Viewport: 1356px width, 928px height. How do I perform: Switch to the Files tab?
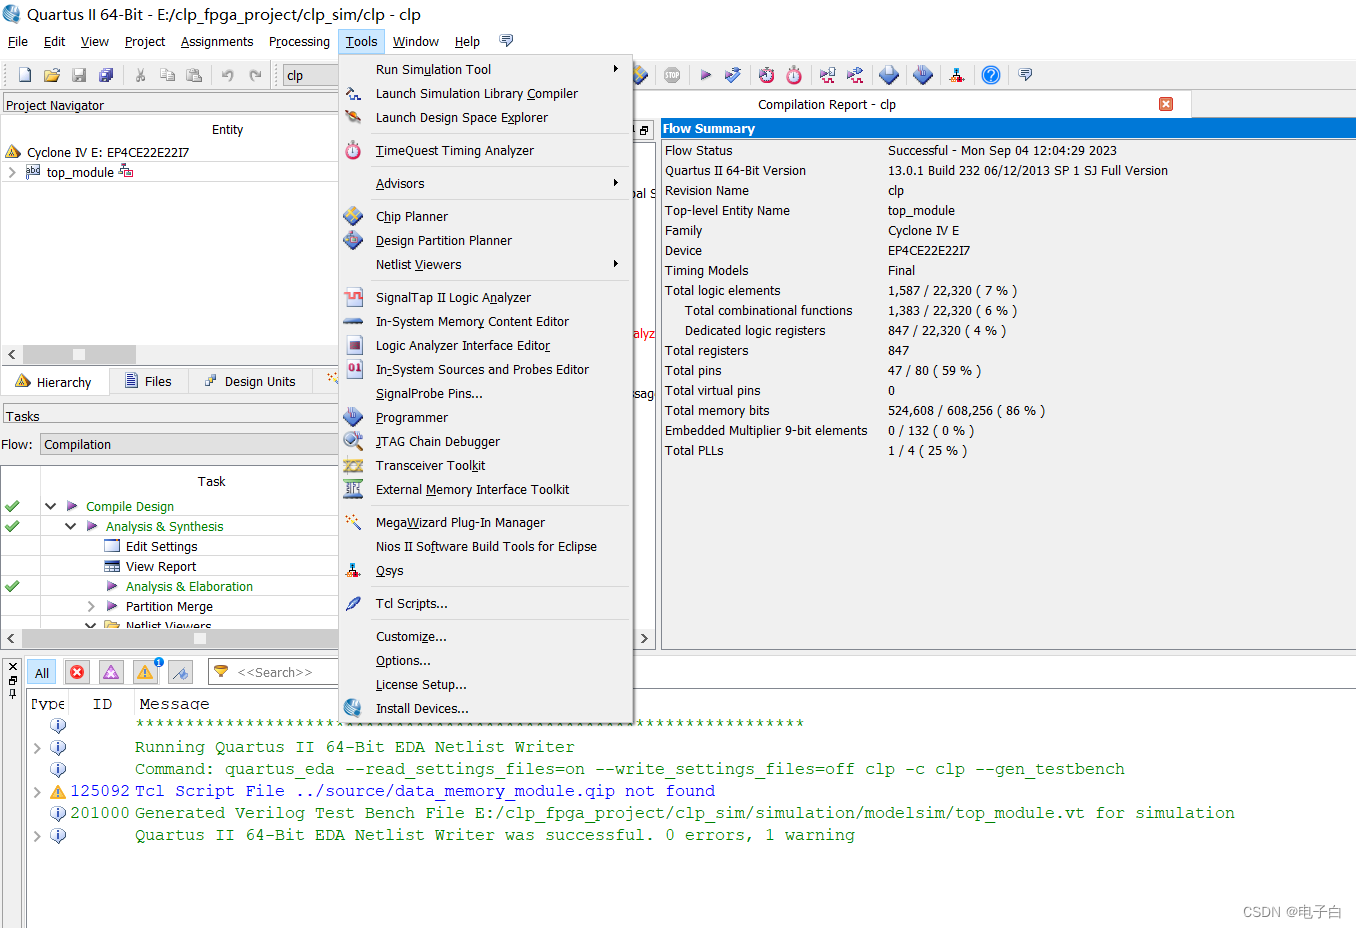(148, 381)
